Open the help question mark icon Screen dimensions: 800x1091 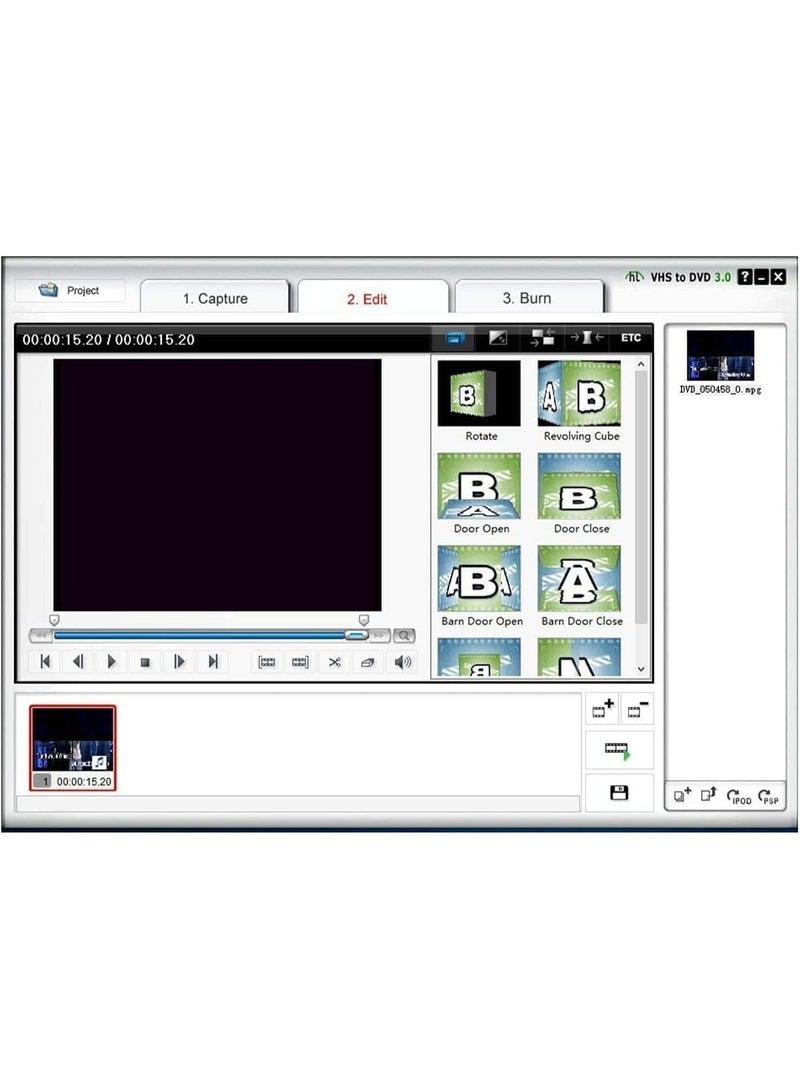pyautogui.click(x=744, y=277)
